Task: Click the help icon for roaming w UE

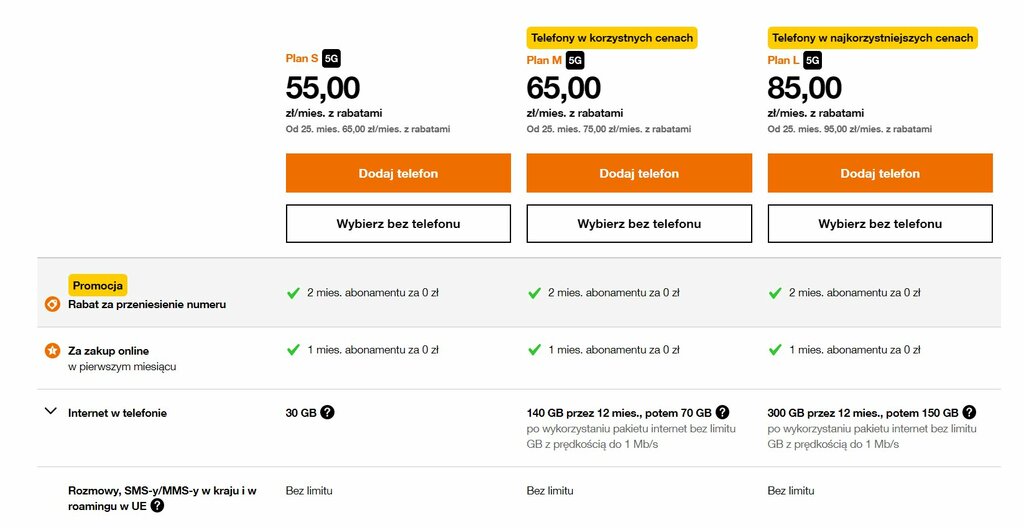Action: [x=157, y=506]
